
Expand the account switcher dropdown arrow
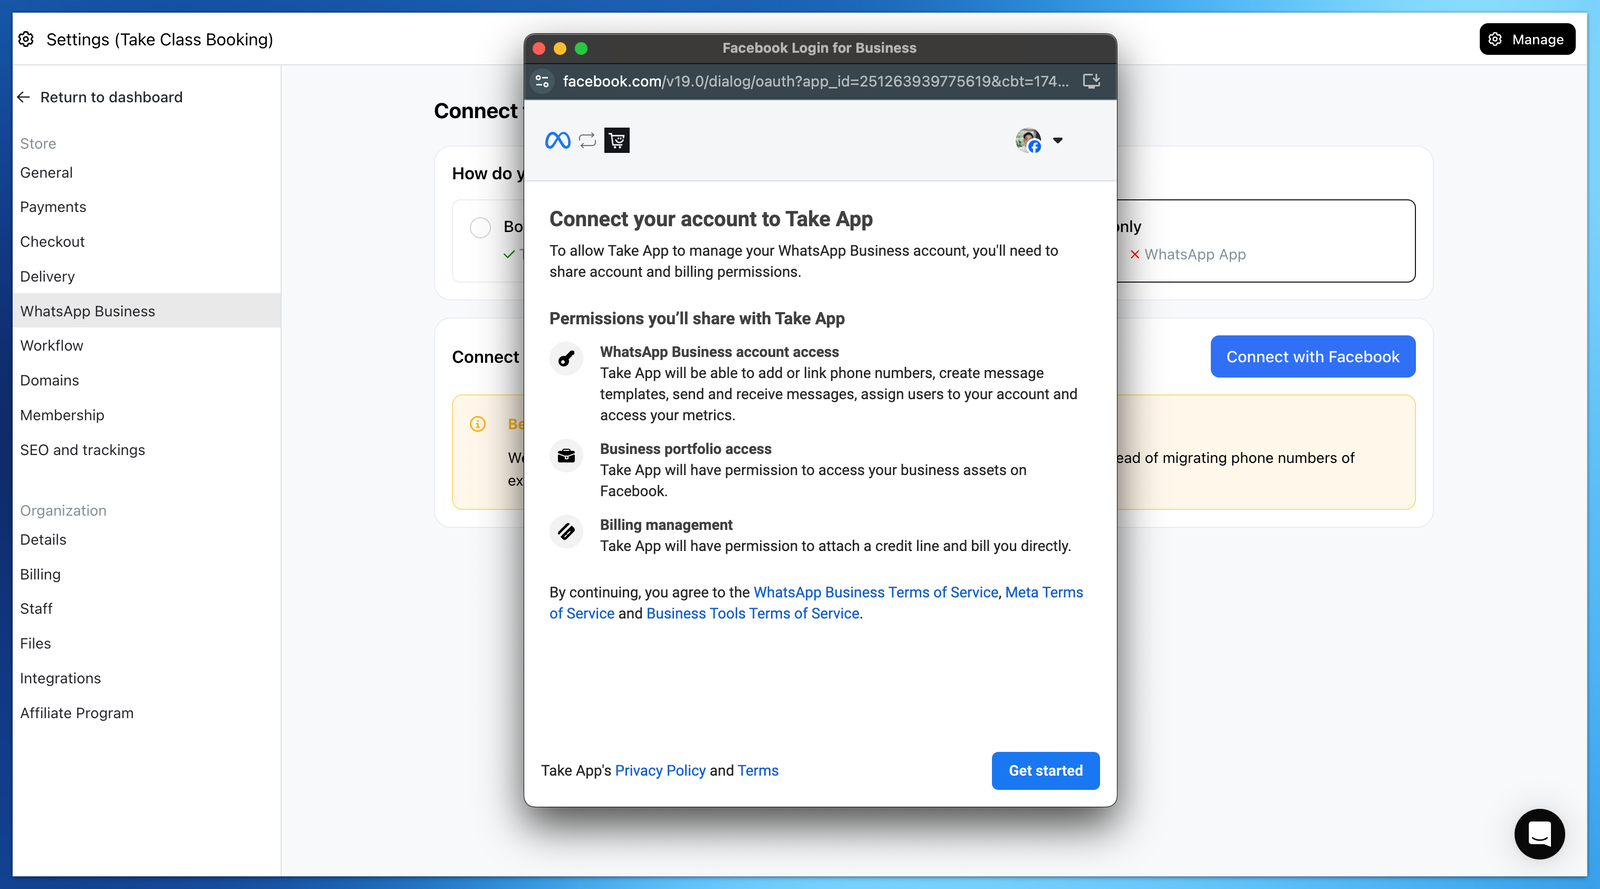tap(1058, 141)
